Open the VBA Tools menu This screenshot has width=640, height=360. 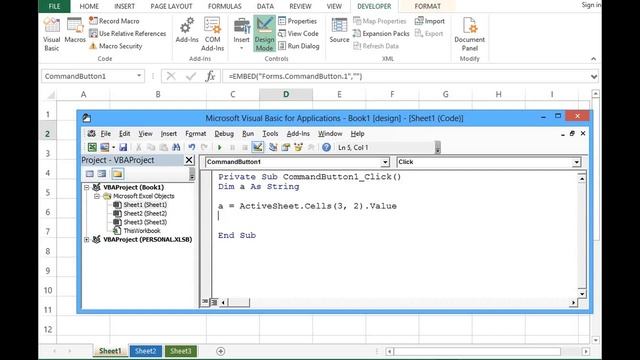coord(270,133)
